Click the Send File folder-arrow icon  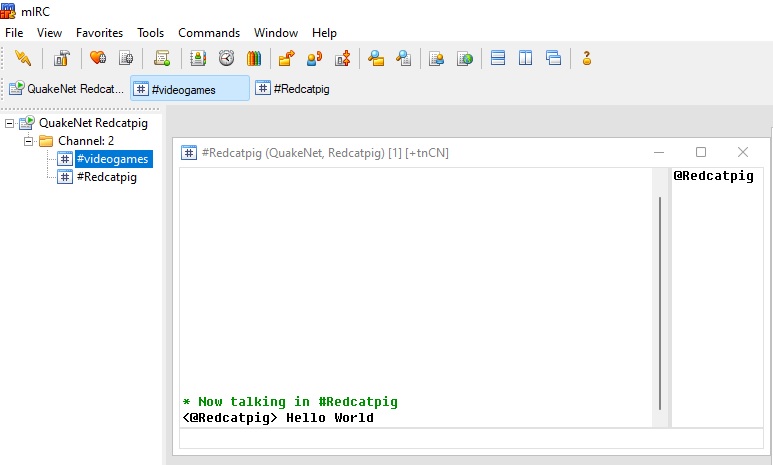[286, 58]
